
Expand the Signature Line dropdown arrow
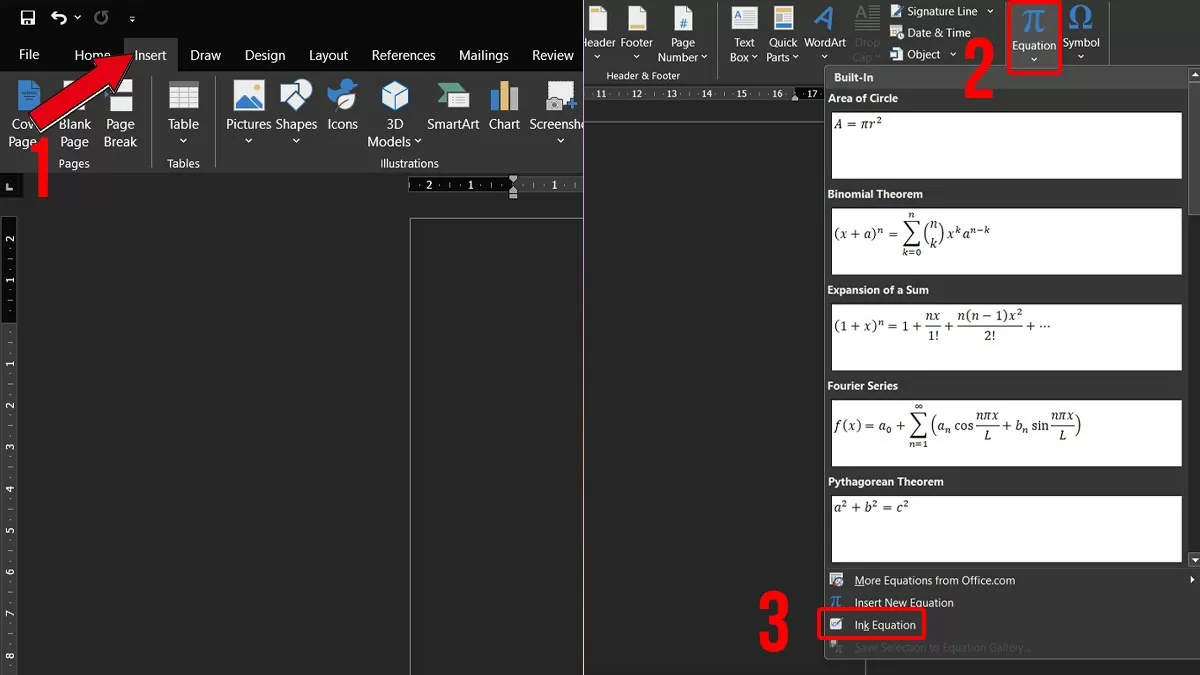coord(990,12)
